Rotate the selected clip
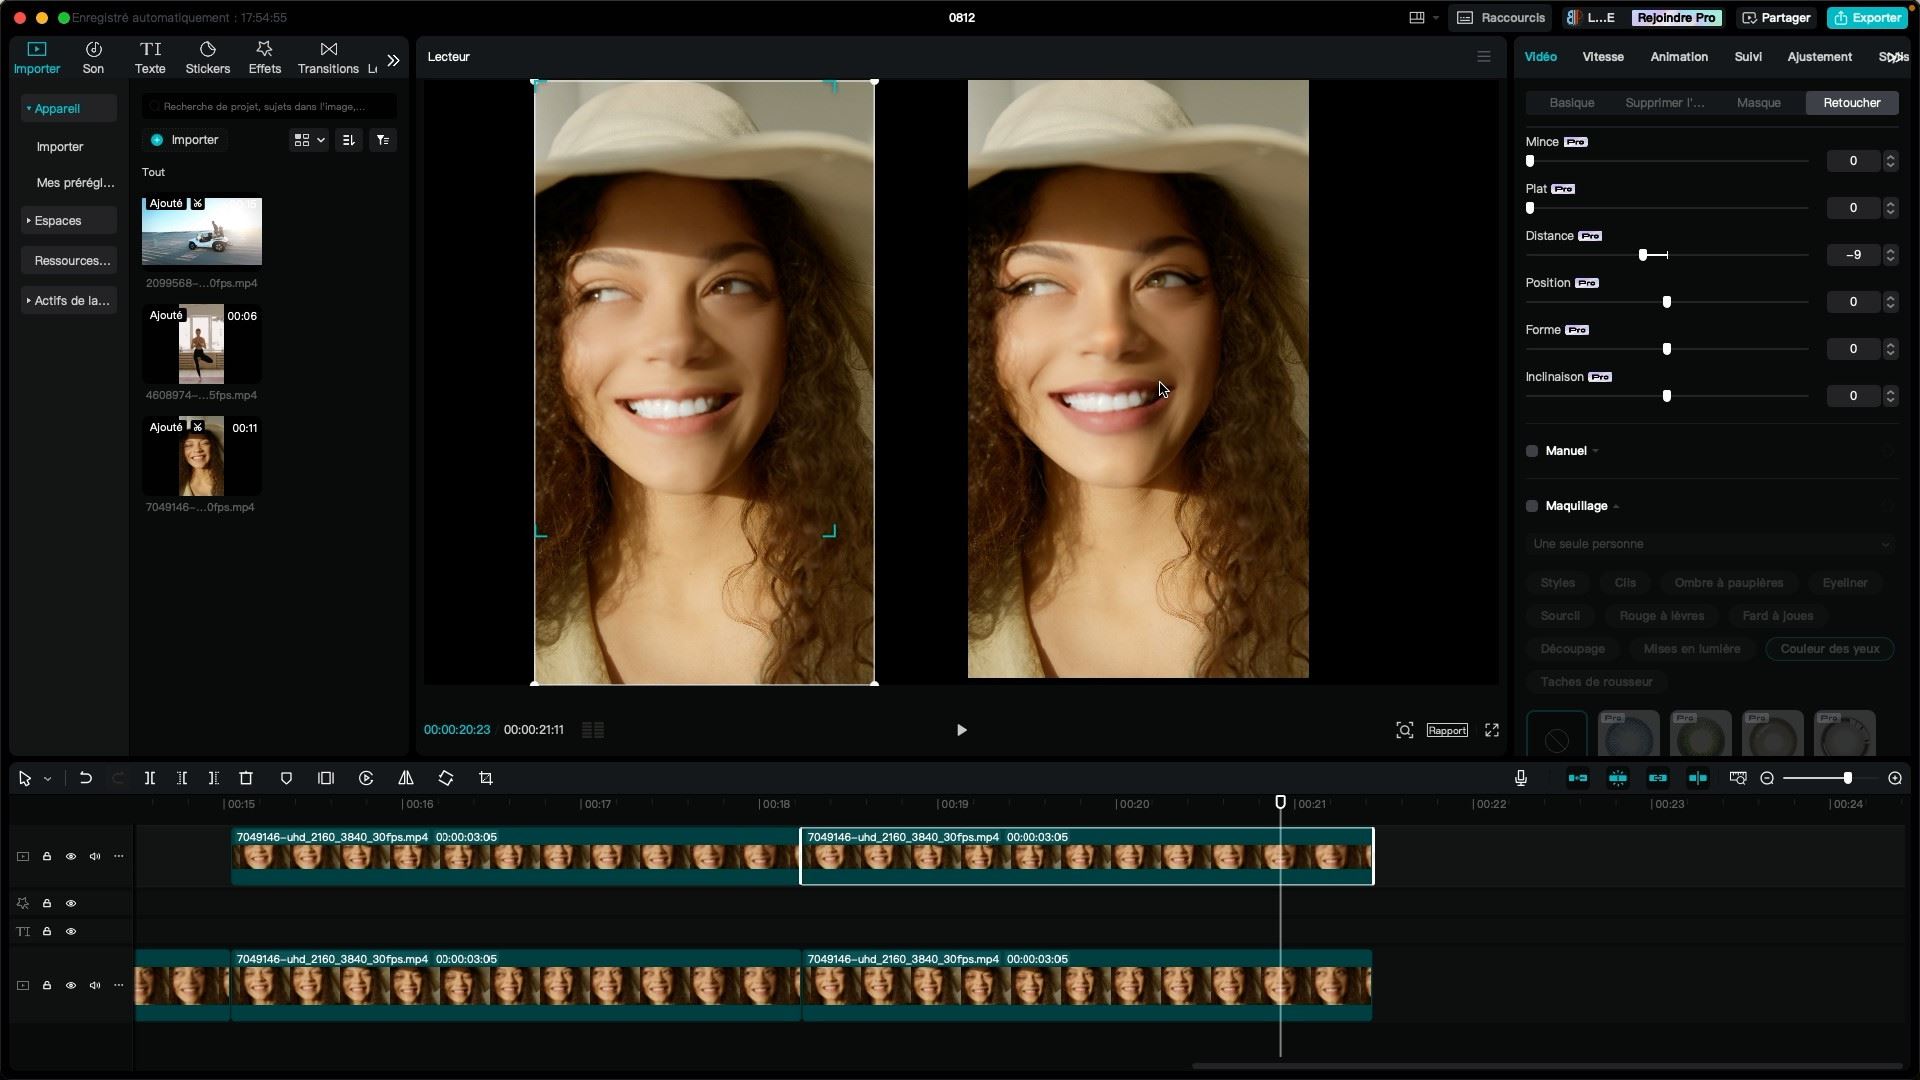The image size is (1920, 1080). point(446,778)
